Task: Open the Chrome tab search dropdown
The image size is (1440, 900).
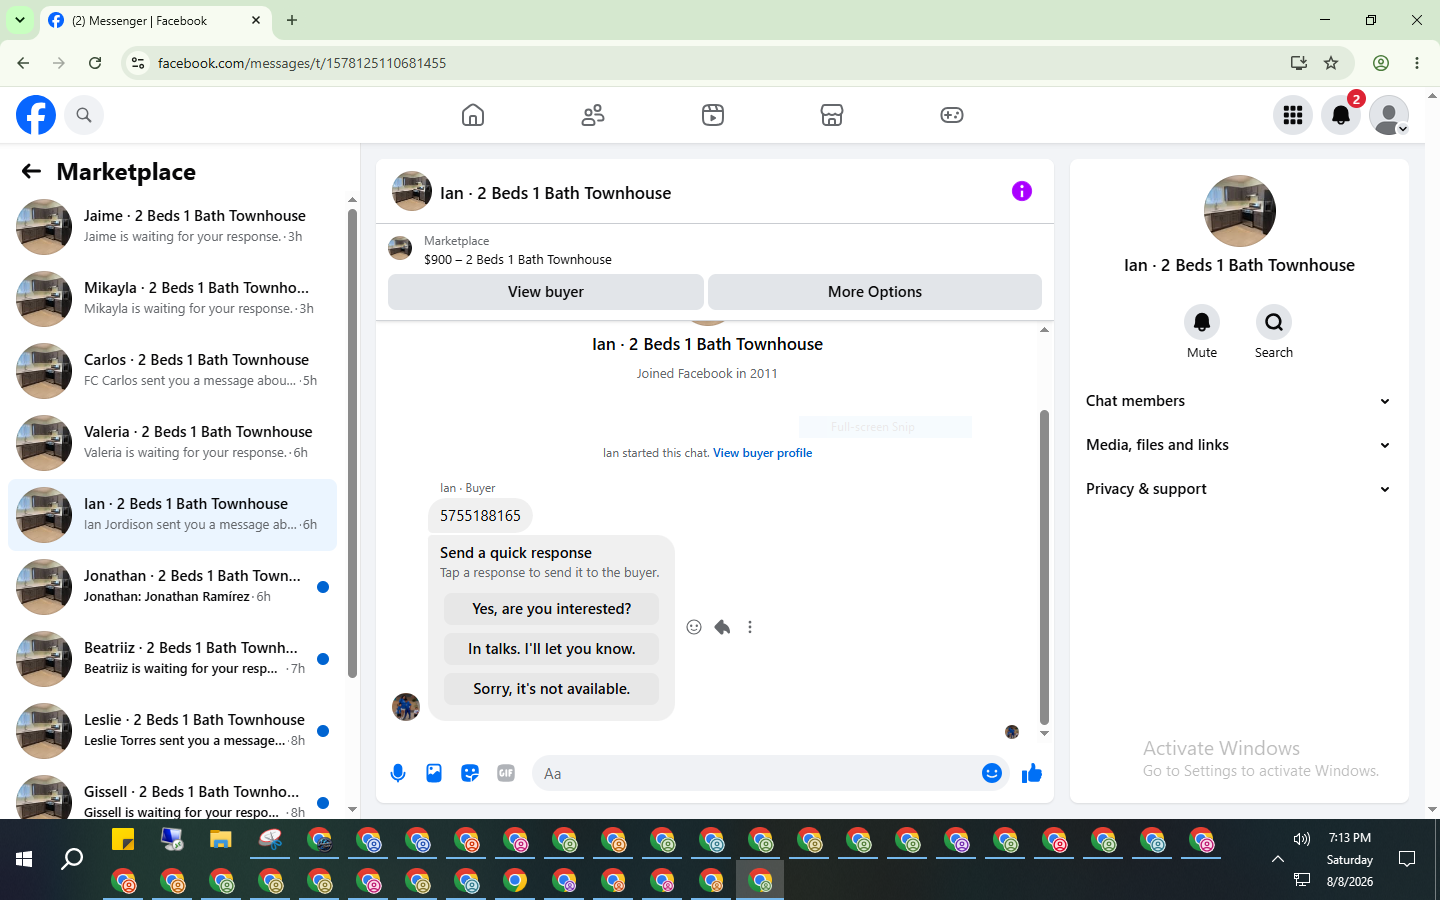Action: (x=20, y=20)
